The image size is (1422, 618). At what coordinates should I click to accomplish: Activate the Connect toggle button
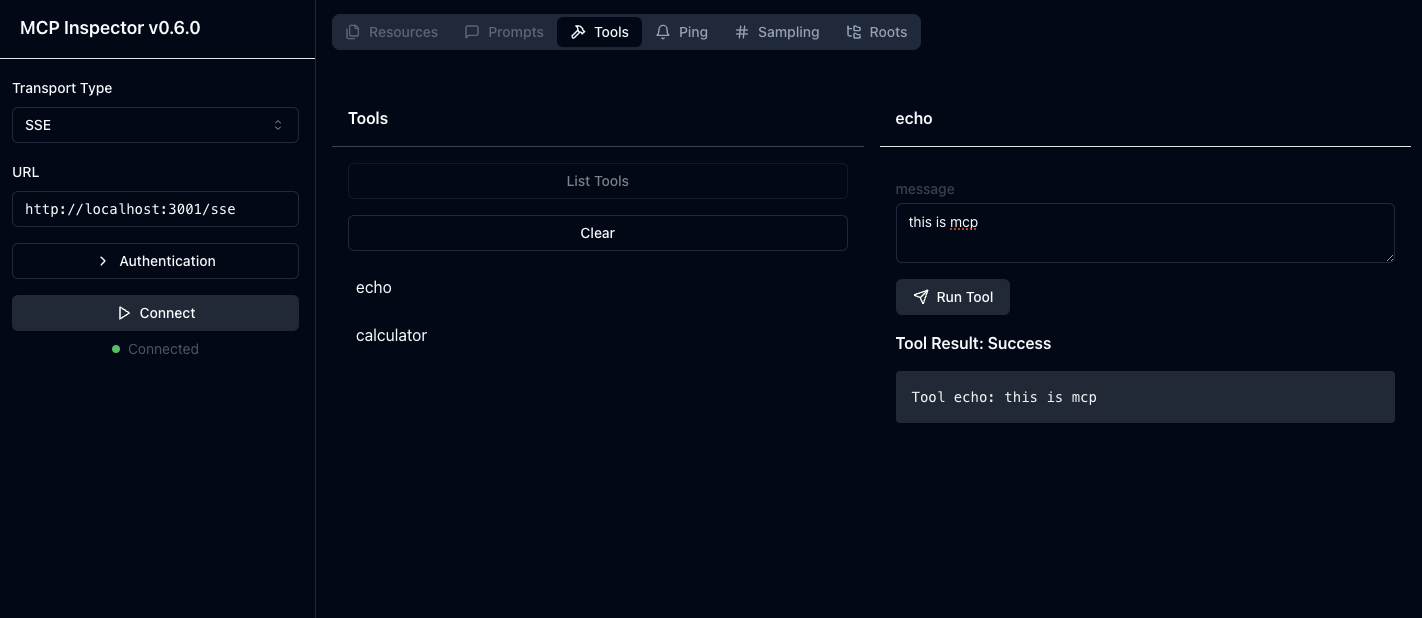point(155,313)
